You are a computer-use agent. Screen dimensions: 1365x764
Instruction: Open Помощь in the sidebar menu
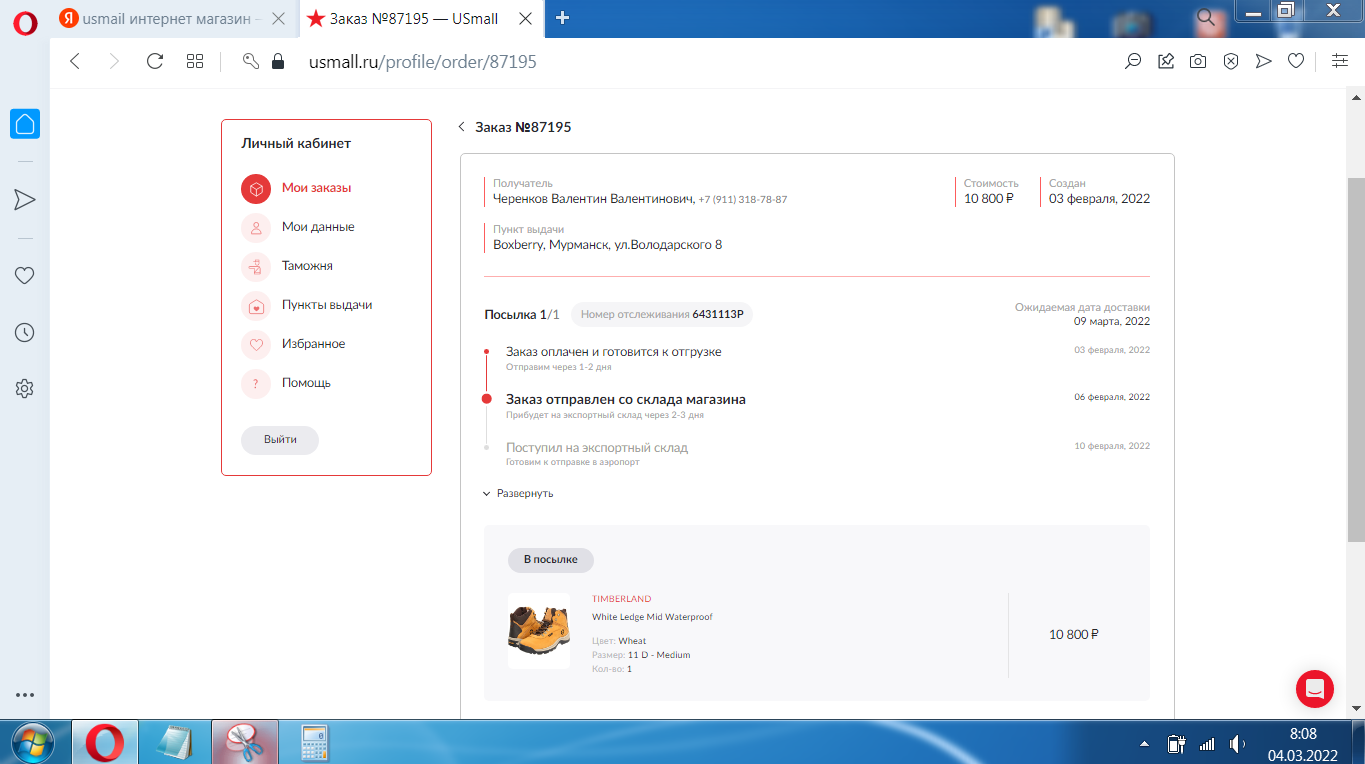306,383
